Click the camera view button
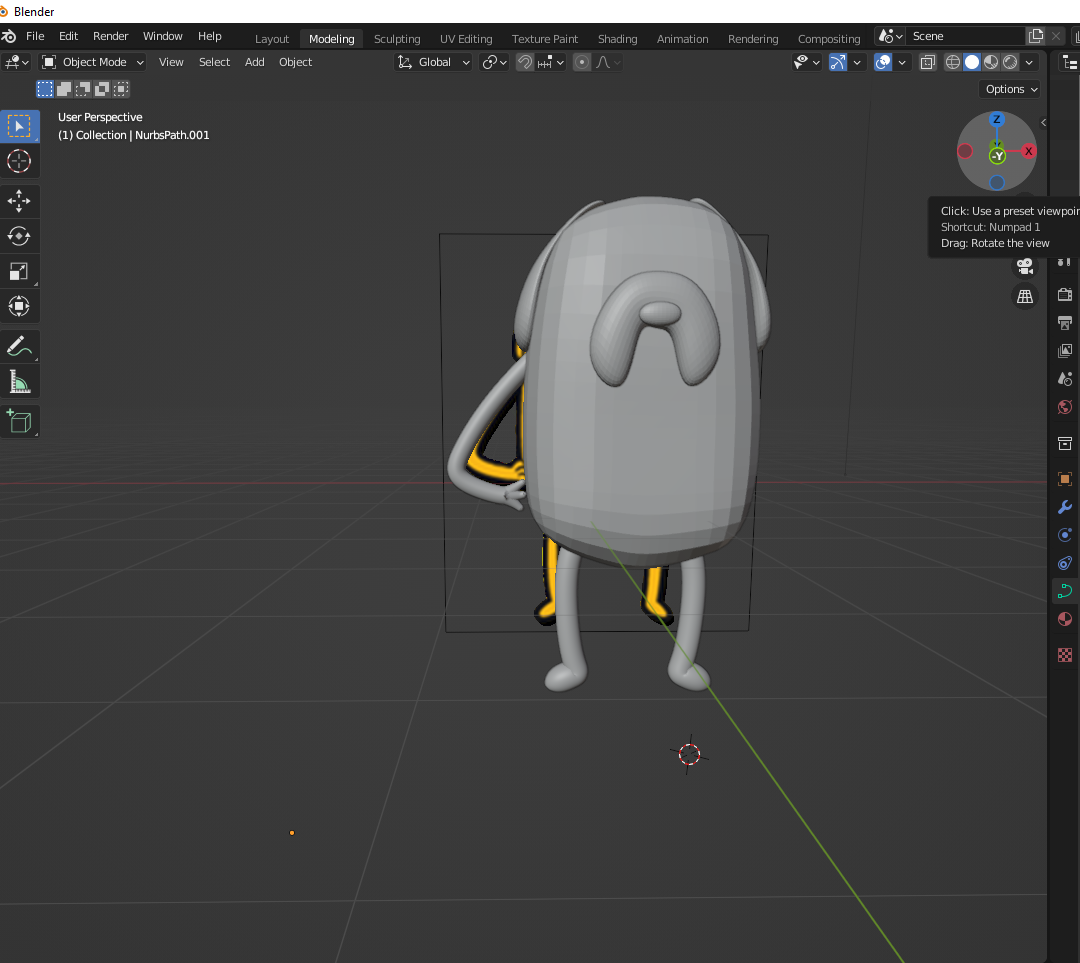Viewport: 1080px width, 963px height. pyautogui.click(x=1025, y=266)
